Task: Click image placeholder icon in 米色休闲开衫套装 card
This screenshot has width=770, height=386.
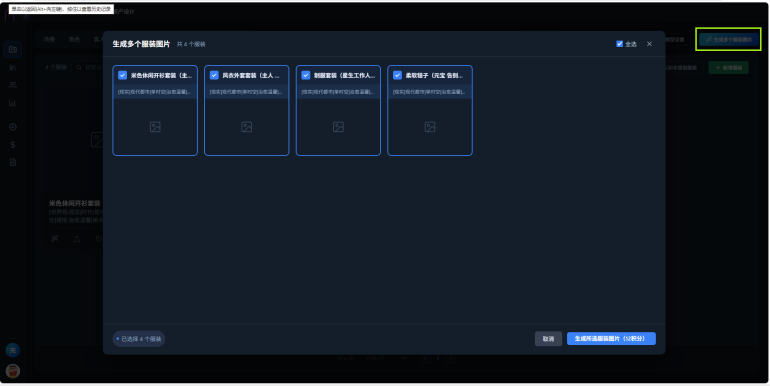Action: click(155, 127)
